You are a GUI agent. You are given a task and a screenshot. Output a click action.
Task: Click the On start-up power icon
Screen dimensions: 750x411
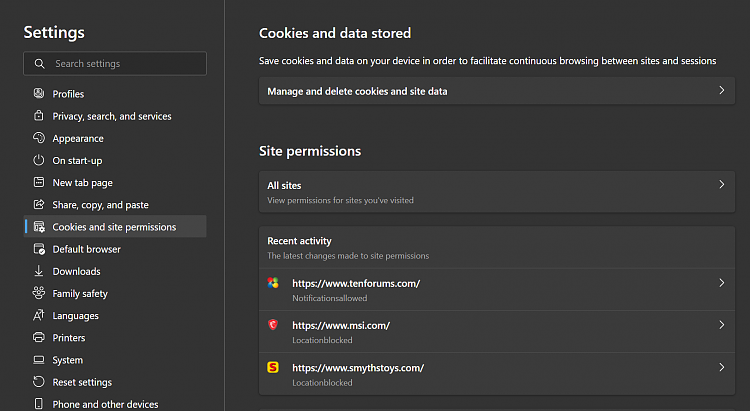[x=39, y=160]
